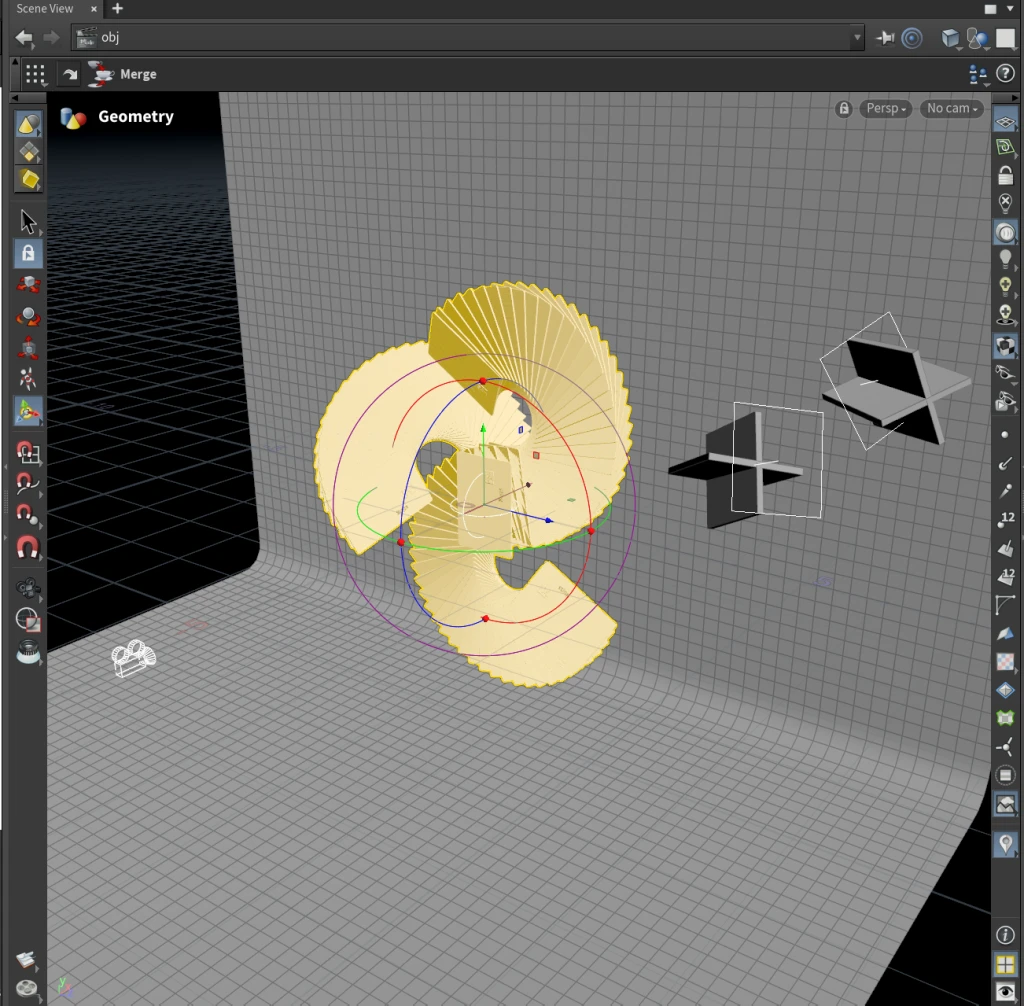
Task: Choose the Scale tool
Action: pos(28,348)
